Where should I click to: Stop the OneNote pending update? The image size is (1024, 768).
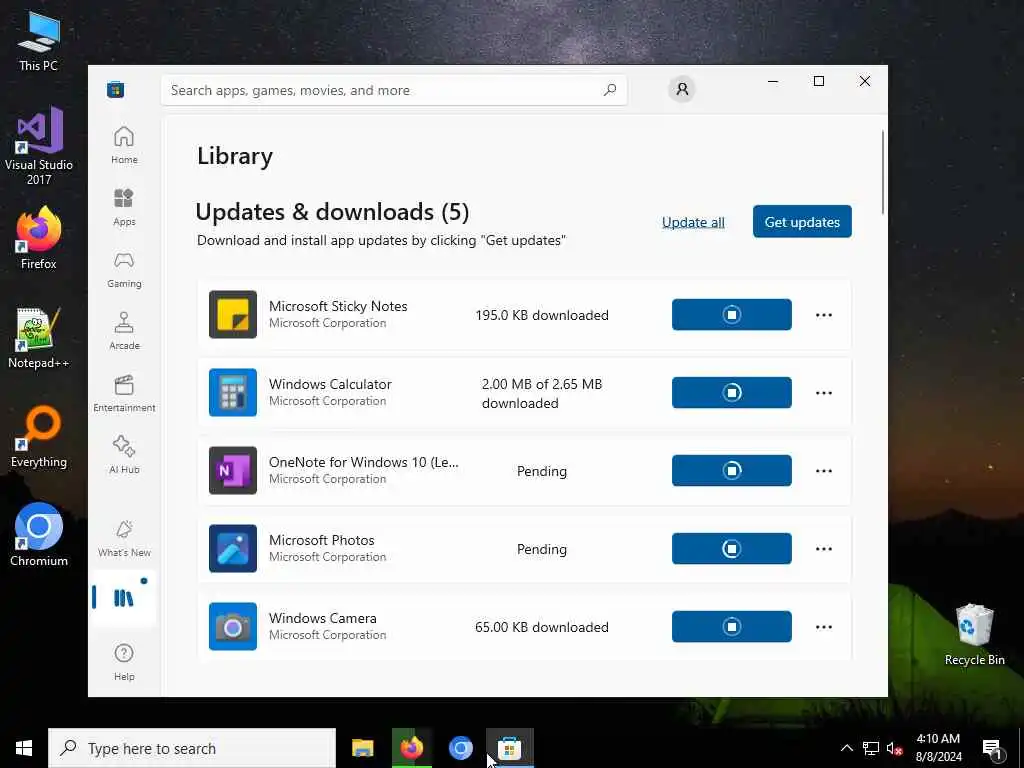point(731,471)
